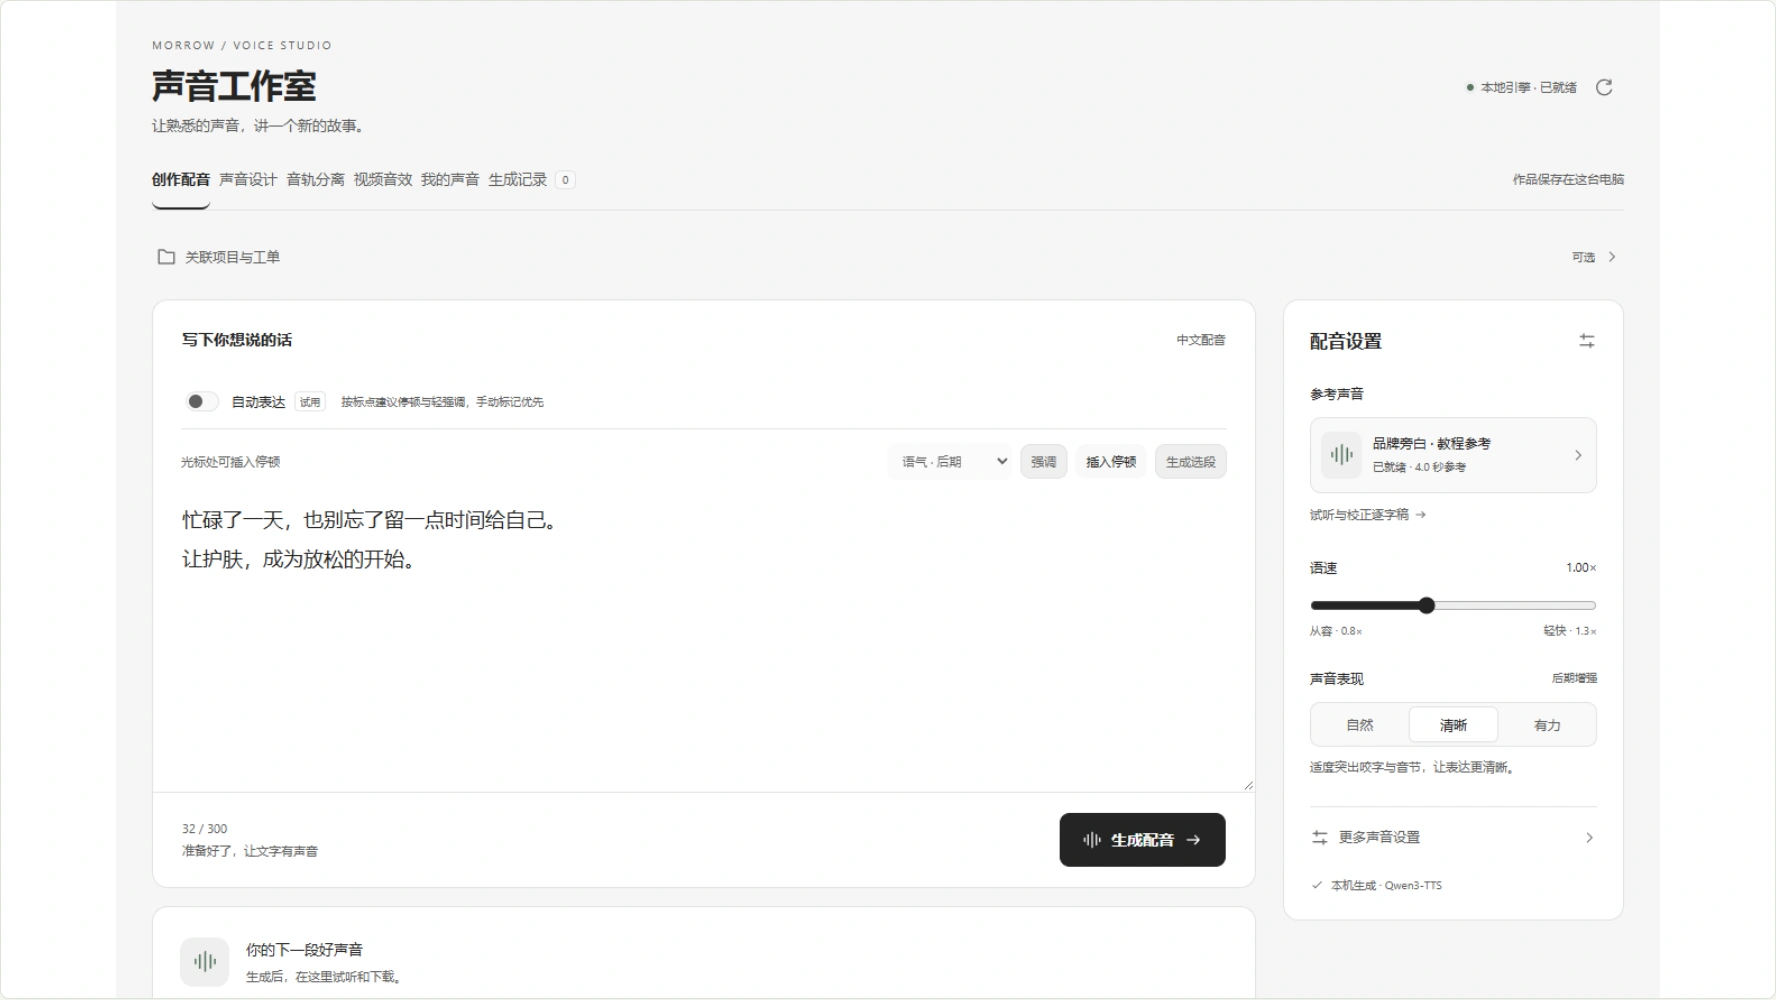Screen dimensions: 1776x1000
Task: Click the 强调 button
Action: pyautogui.click(x=1044, y=462)
